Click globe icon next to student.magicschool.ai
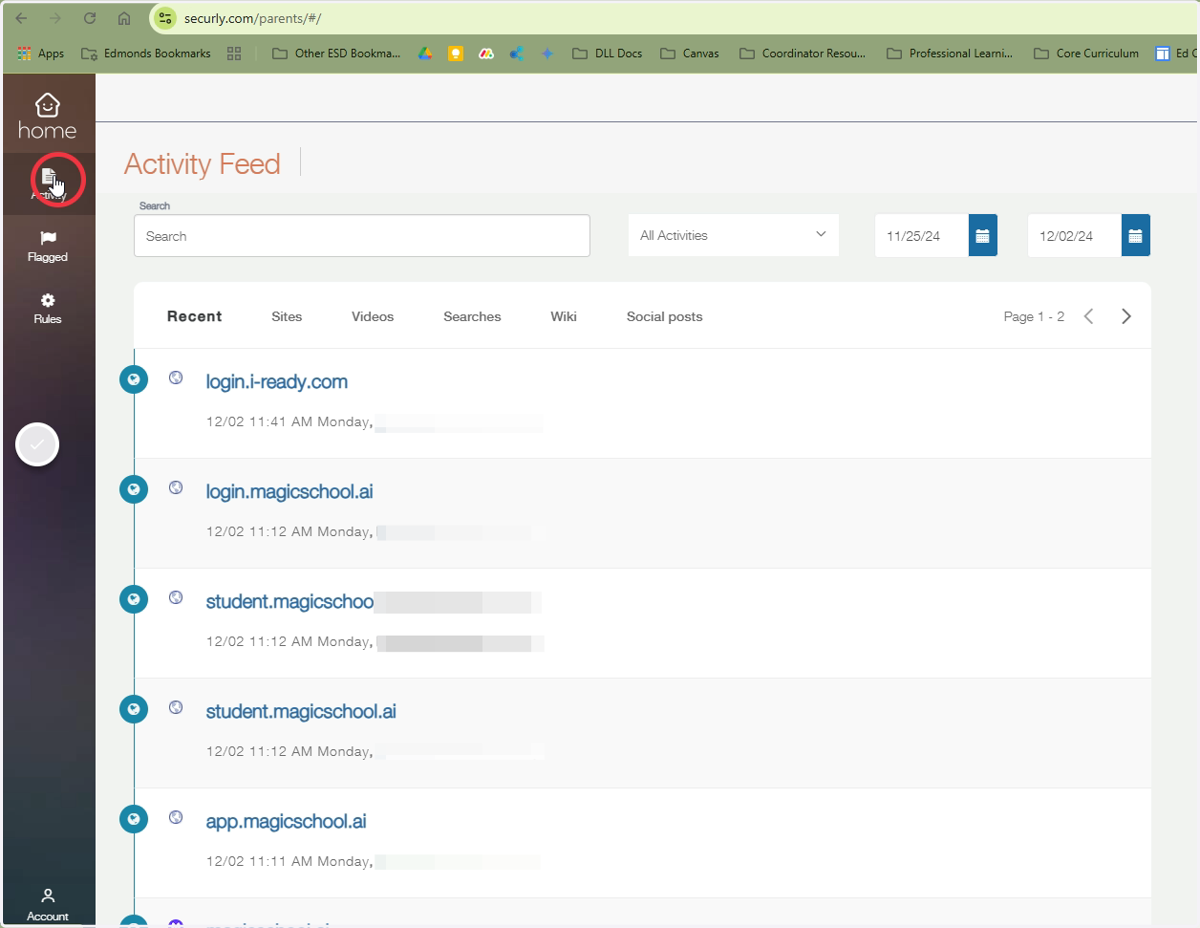The width and height of the screenshot is (1200, 928). (176, 707)
